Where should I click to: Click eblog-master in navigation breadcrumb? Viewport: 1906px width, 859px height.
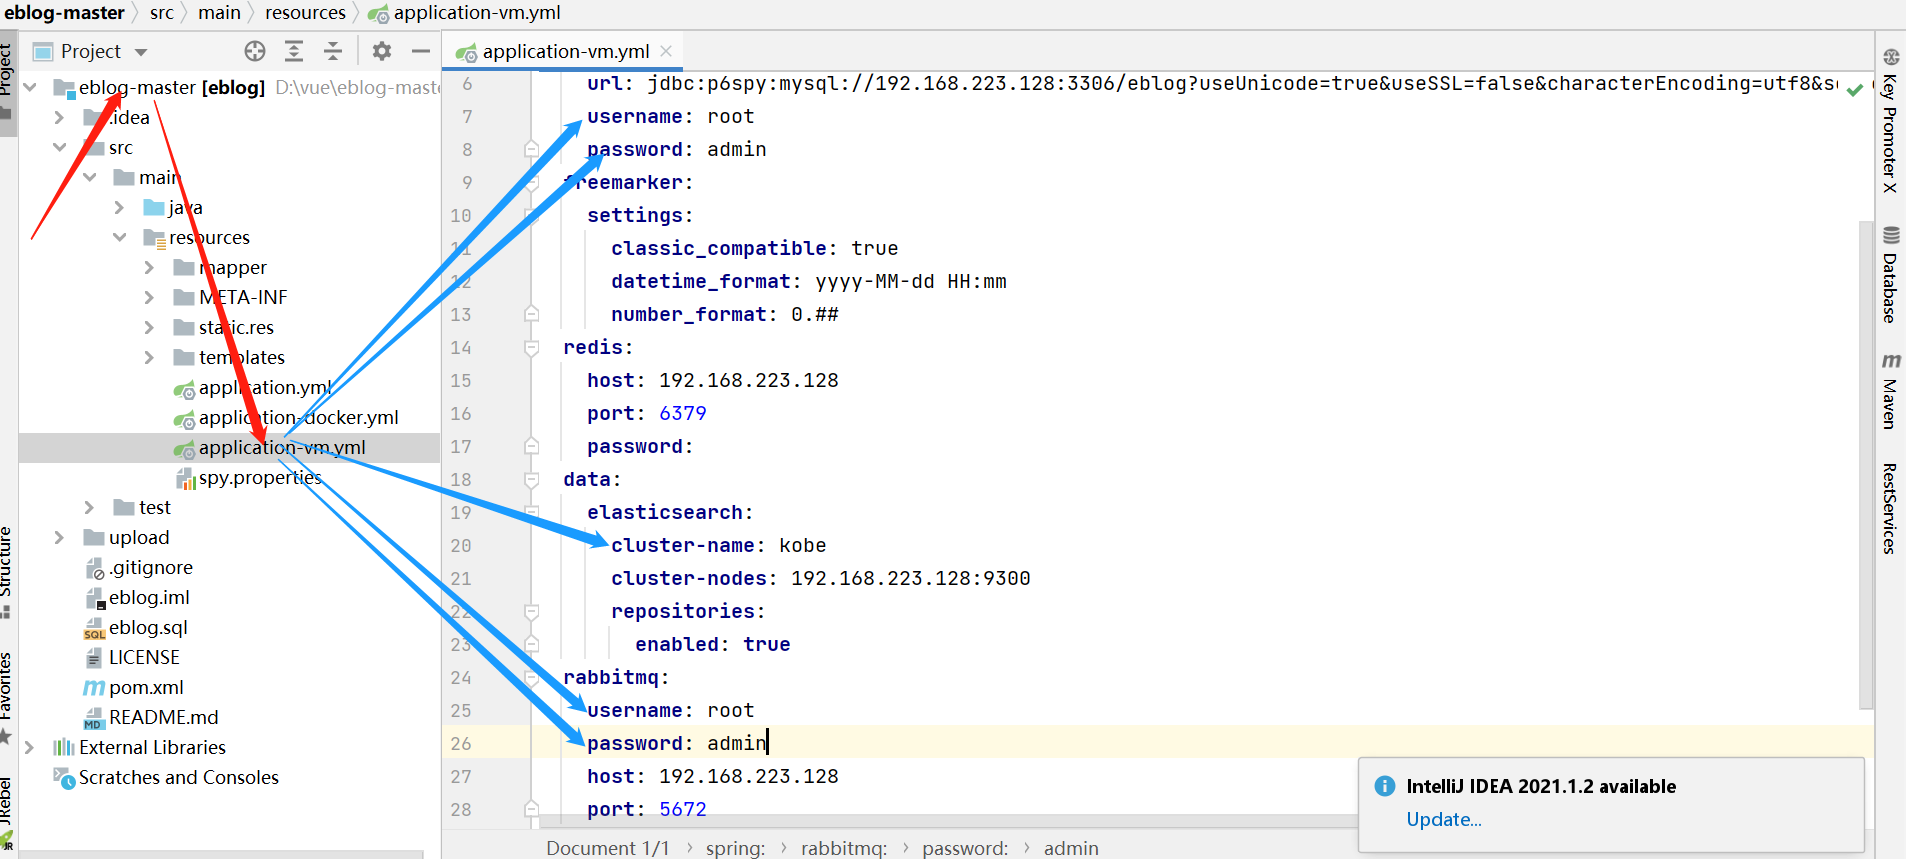point(65,13)
